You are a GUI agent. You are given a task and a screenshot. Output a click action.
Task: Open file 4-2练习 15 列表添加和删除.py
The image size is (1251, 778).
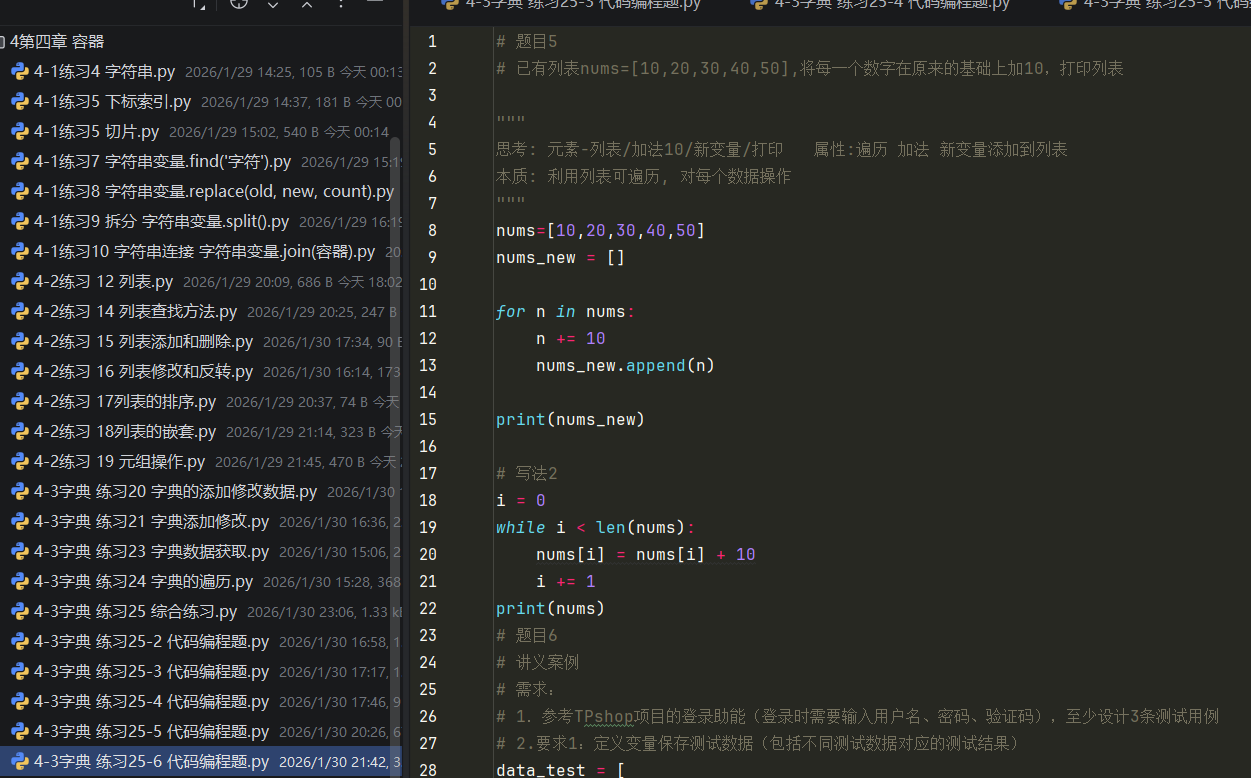[x=143, y=342]
